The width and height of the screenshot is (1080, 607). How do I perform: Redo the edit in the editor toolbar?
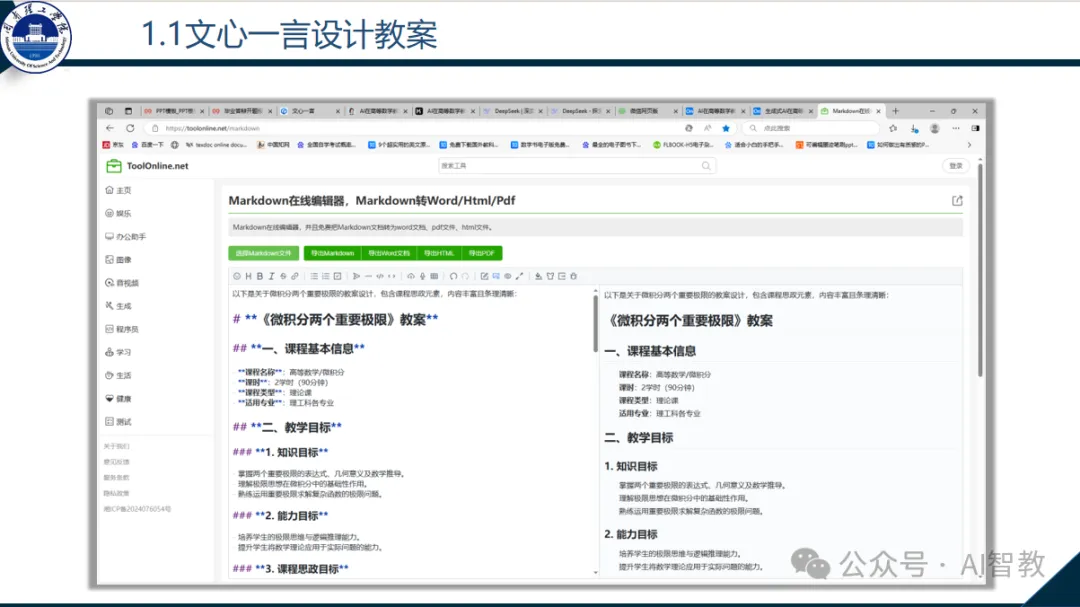coord(466,276)
